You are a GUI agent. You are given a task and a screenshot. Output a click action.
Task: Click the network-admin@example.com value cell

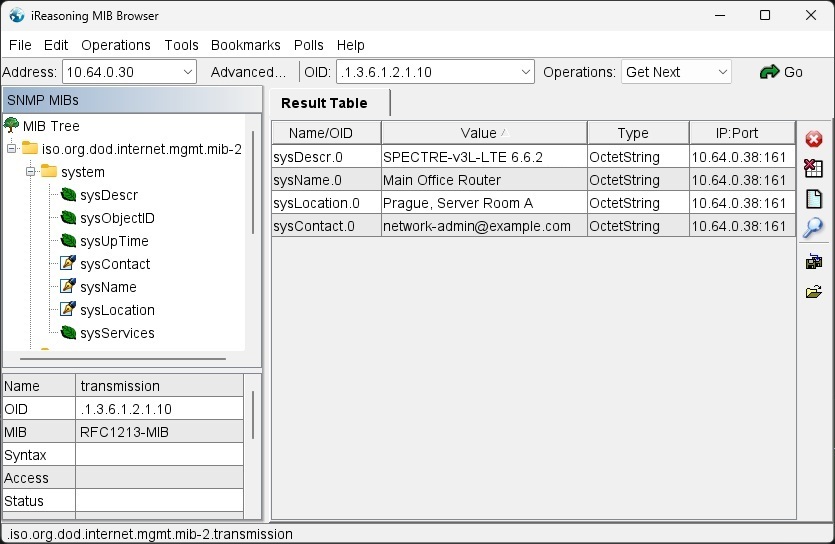pyautogui.click(x=484, y=226)
